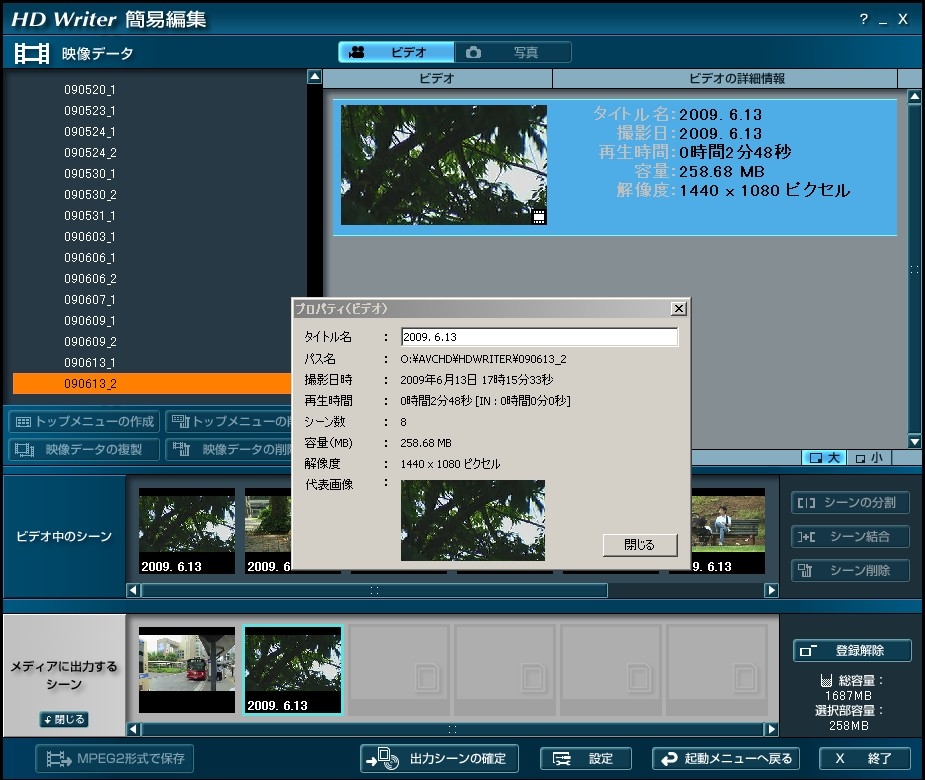925x780 pixels.
Task: Select the 090531_1 video entry
Action: 90,216
